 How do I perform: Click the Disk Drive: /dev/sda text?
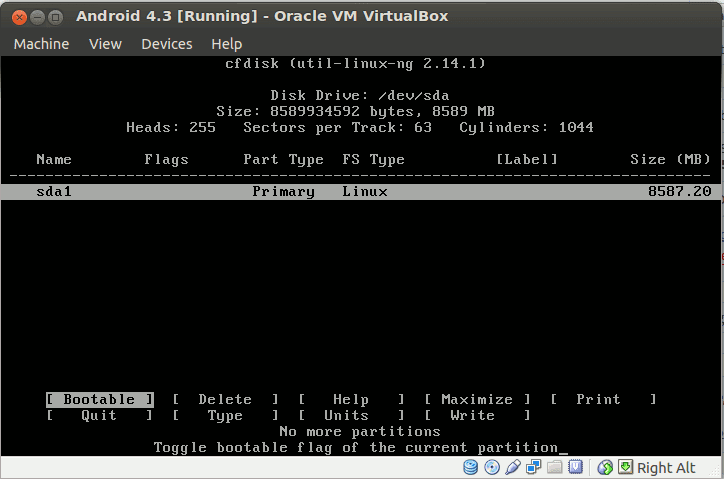pyautogui.click(x=360, y=96)
